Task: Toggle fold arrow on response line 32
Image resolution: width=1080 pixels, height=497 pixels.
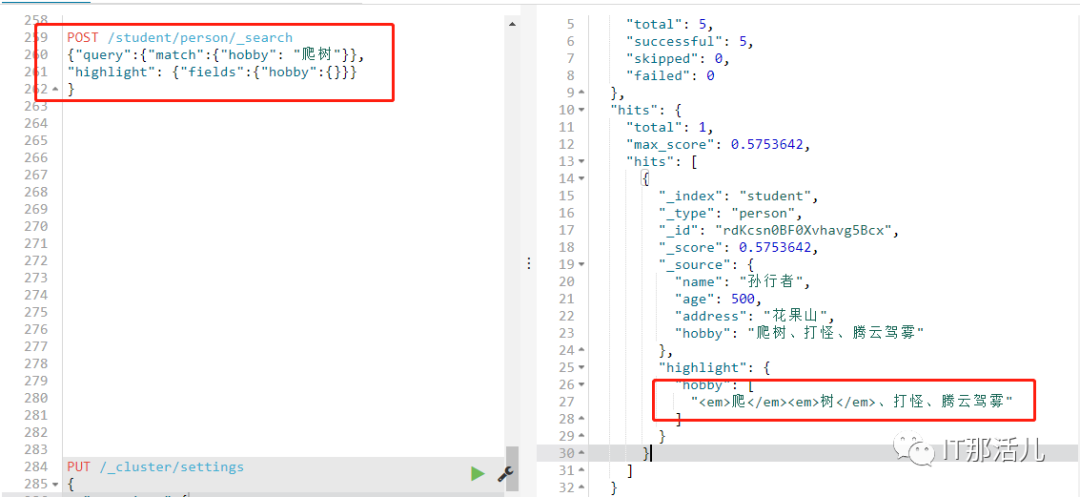Action: [581, 488]
